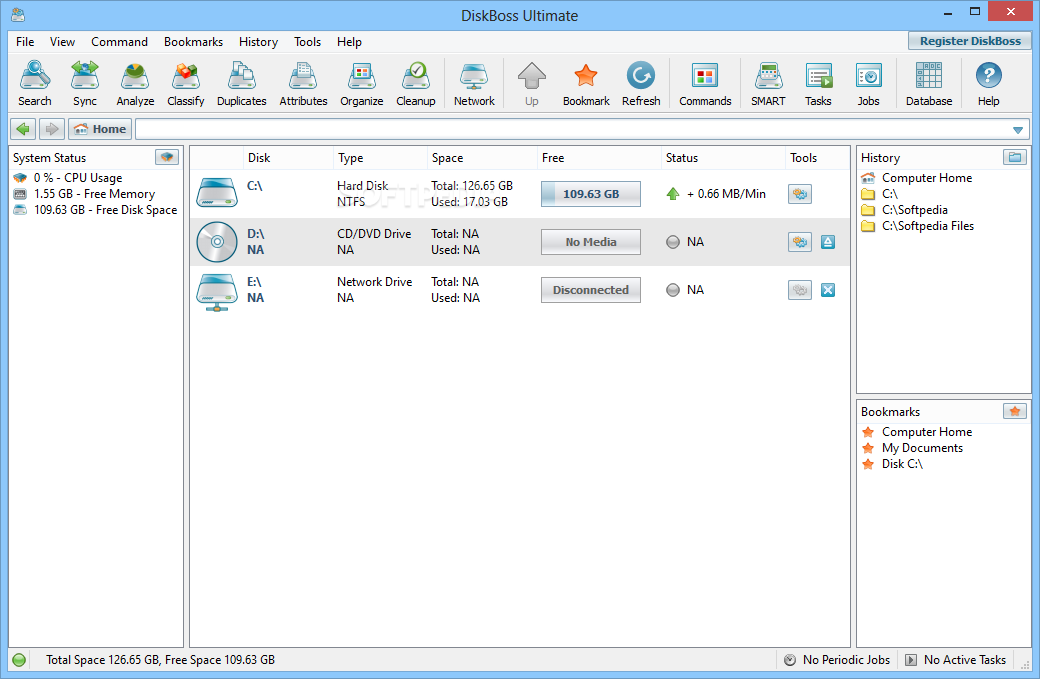The height and width of the screenshot is (679, 1040).
Task: Open the SMART disk monitor
Action: click(768, 84)
